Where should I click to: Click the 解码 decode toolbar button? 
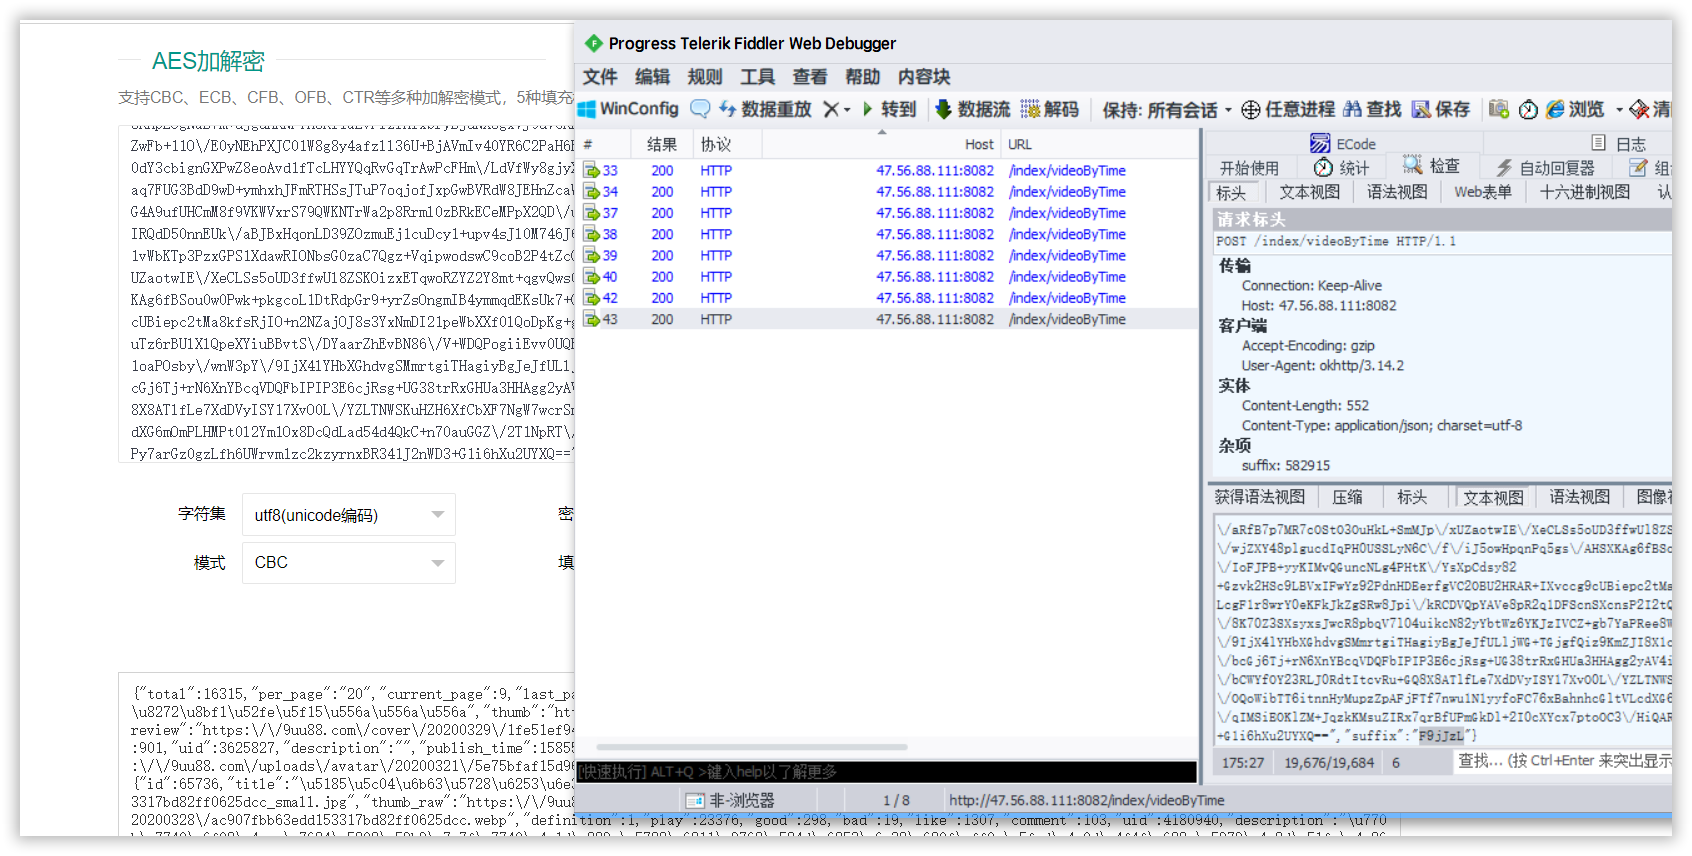[1050, 109]
